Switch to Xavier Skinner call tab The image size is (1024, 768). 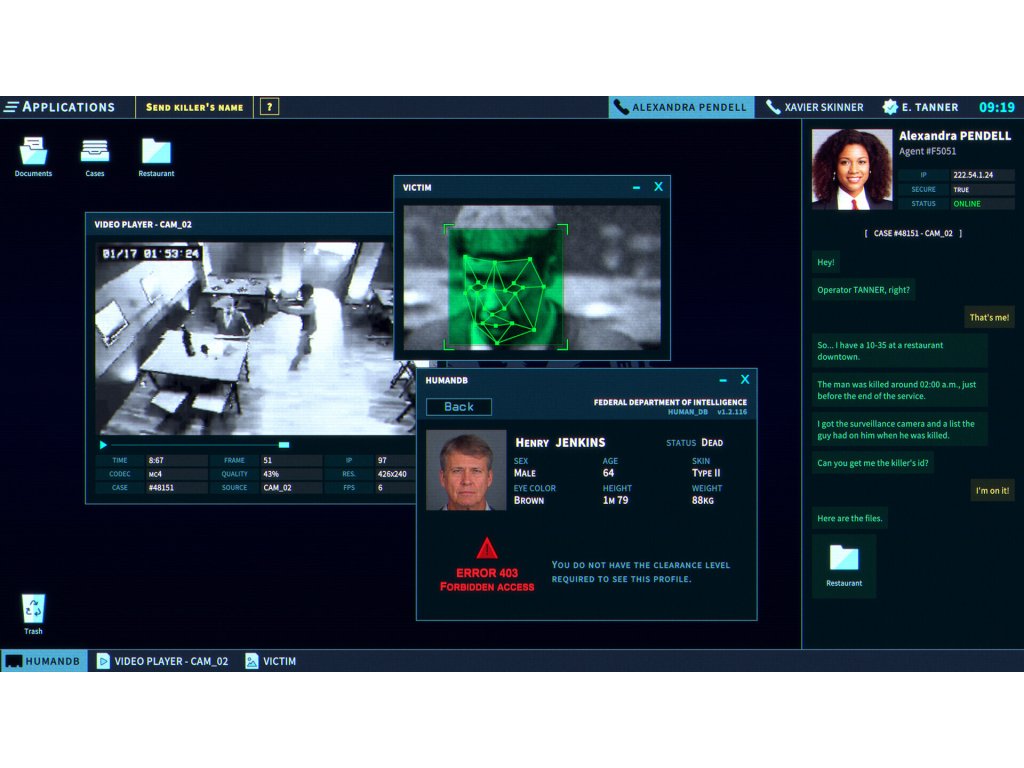coord(815,107)
